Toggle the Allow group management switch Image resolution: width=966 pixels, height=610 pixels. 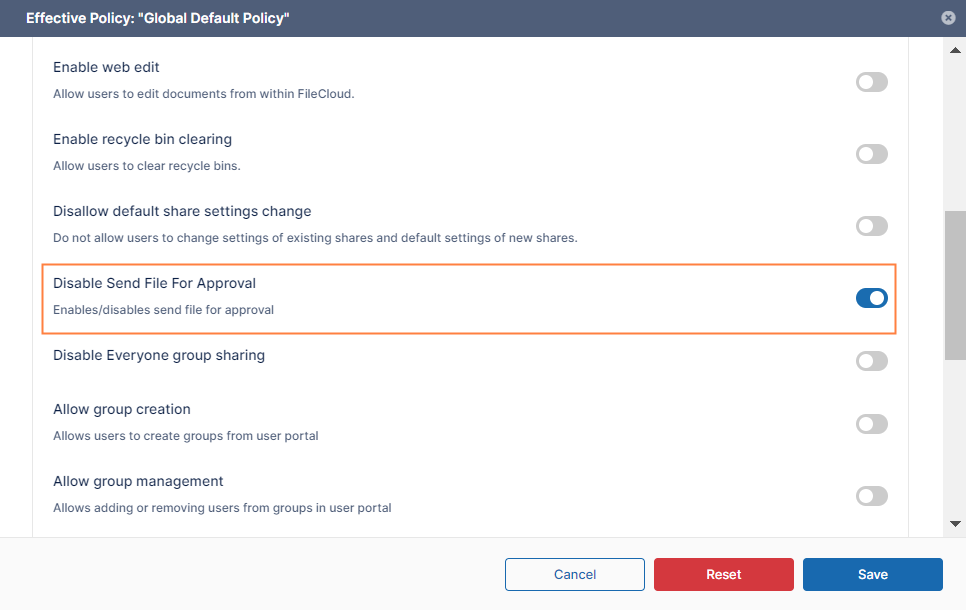coord(871,496)
